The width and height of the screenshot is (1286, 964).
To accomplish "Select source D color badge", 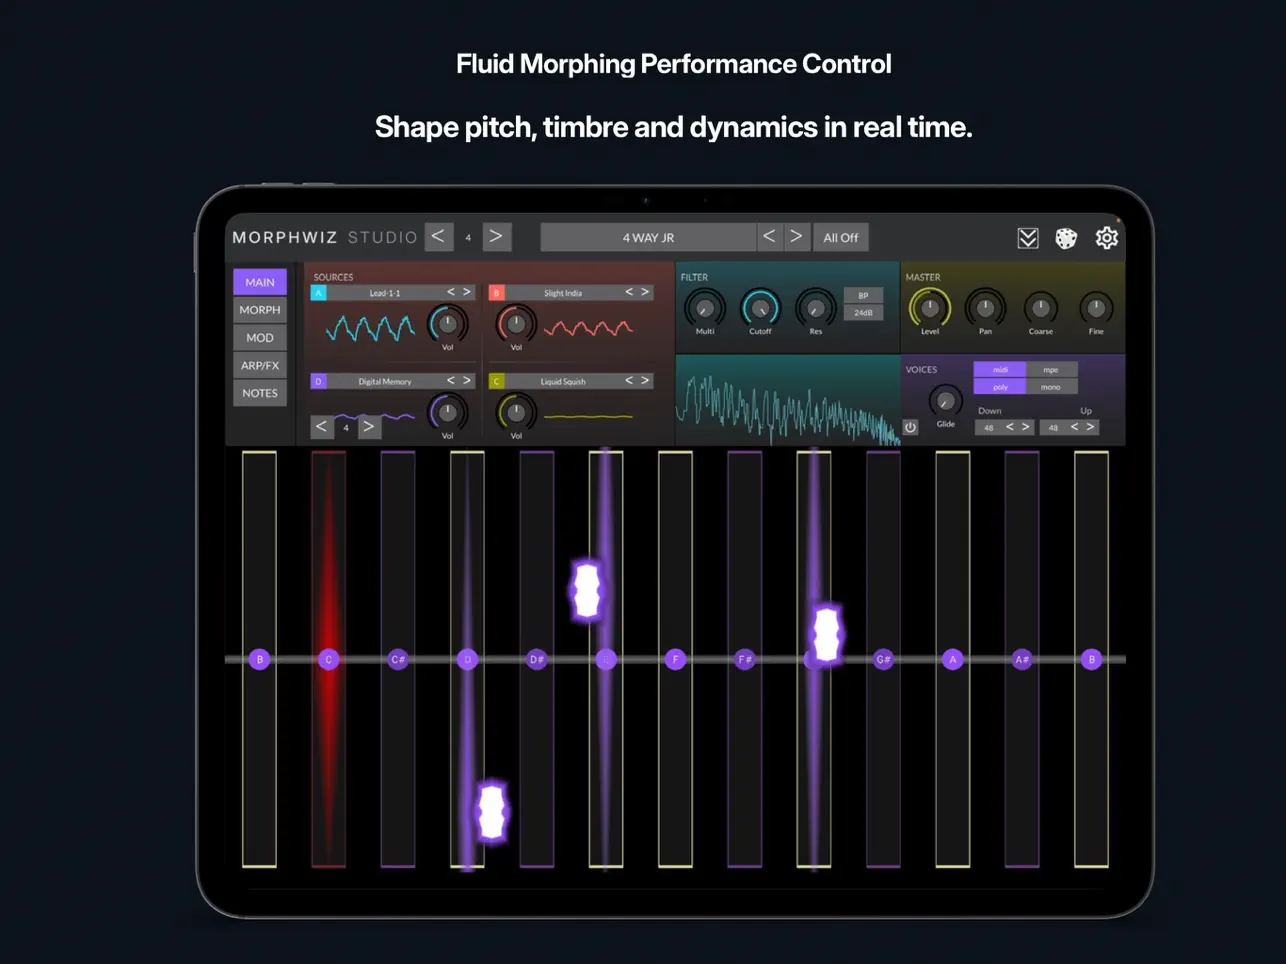I will click(x=318, y=381).
